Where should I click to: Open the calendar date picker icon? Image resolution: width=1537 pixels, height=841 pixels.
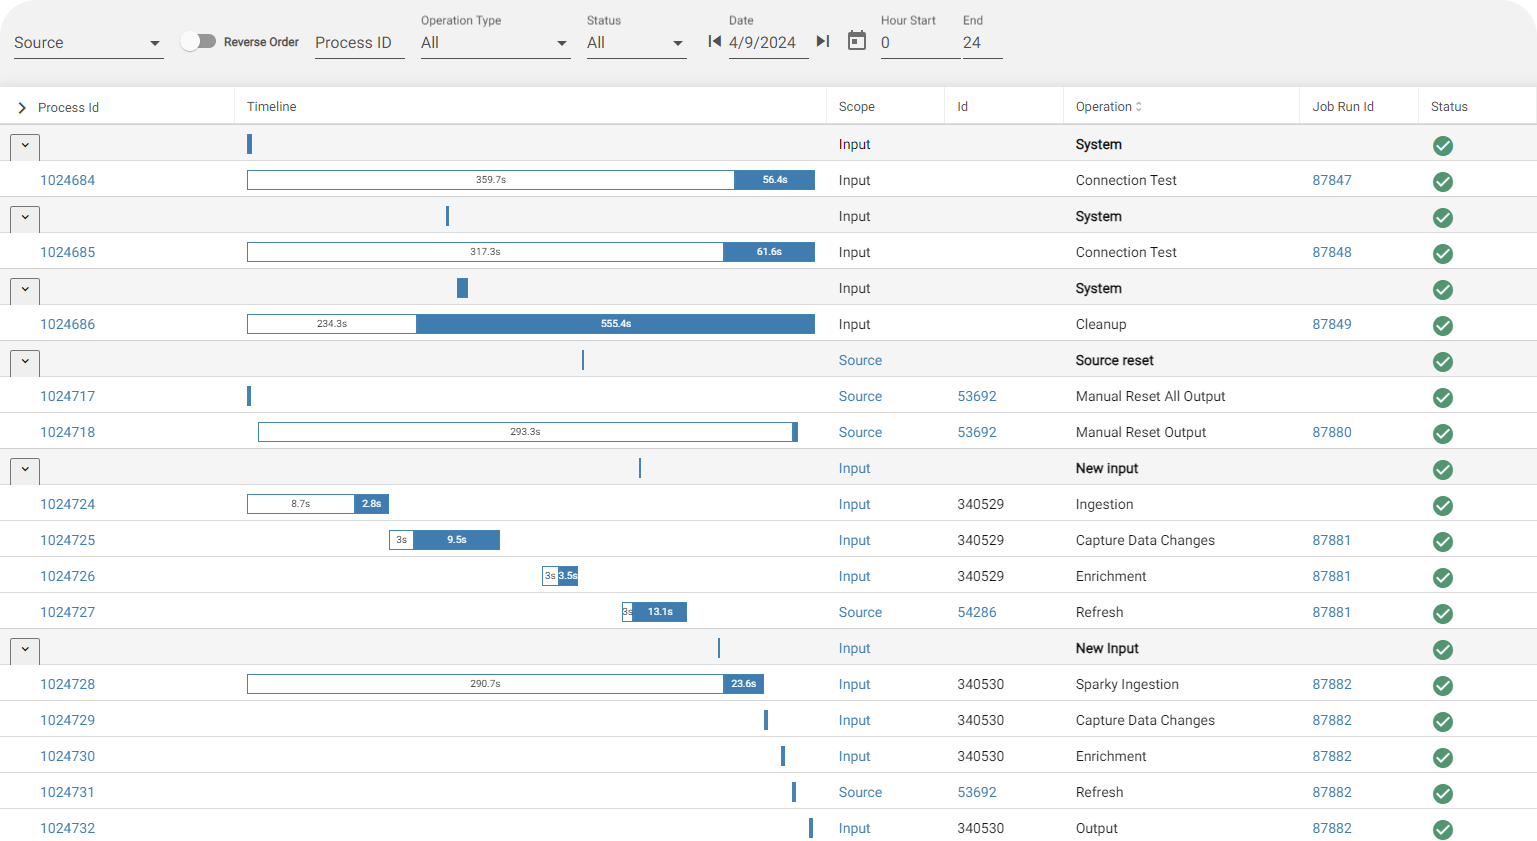pyautogui.click(x=857, y=40)
